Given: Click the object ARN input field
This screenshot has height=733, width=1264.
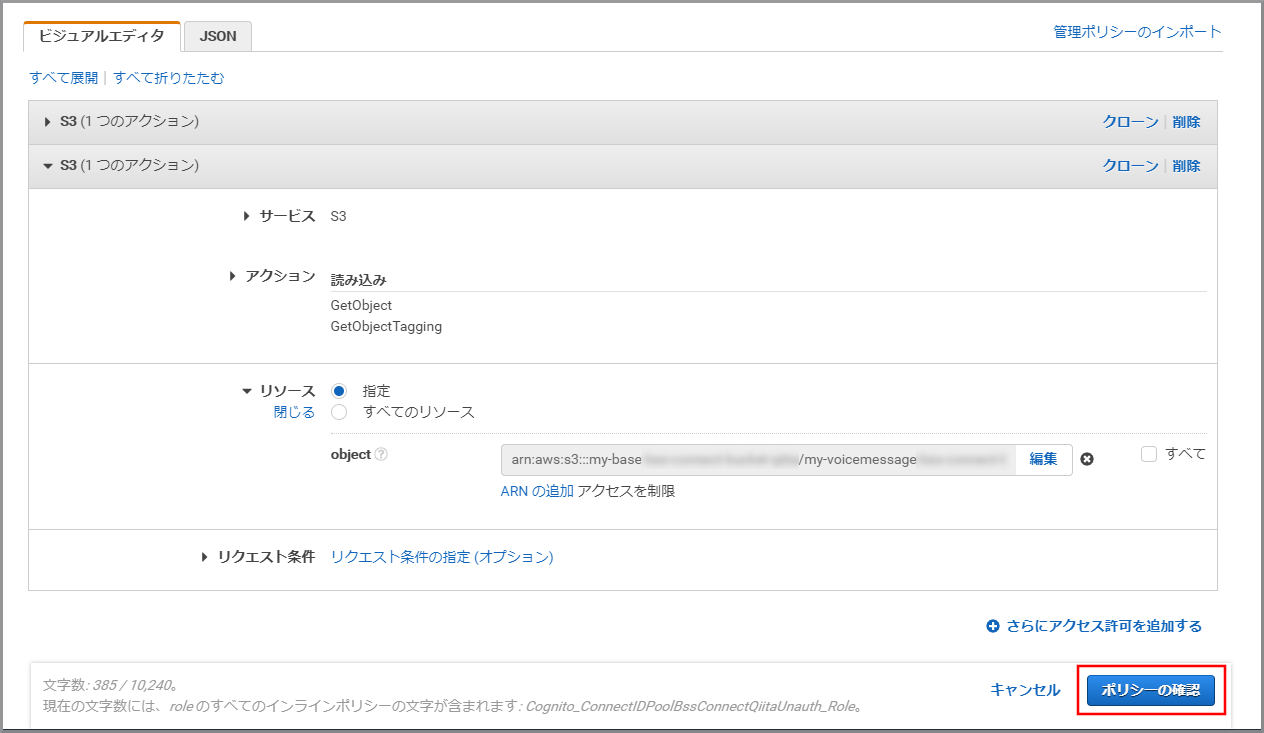Looking at the screenshot, I should point(759,460).
